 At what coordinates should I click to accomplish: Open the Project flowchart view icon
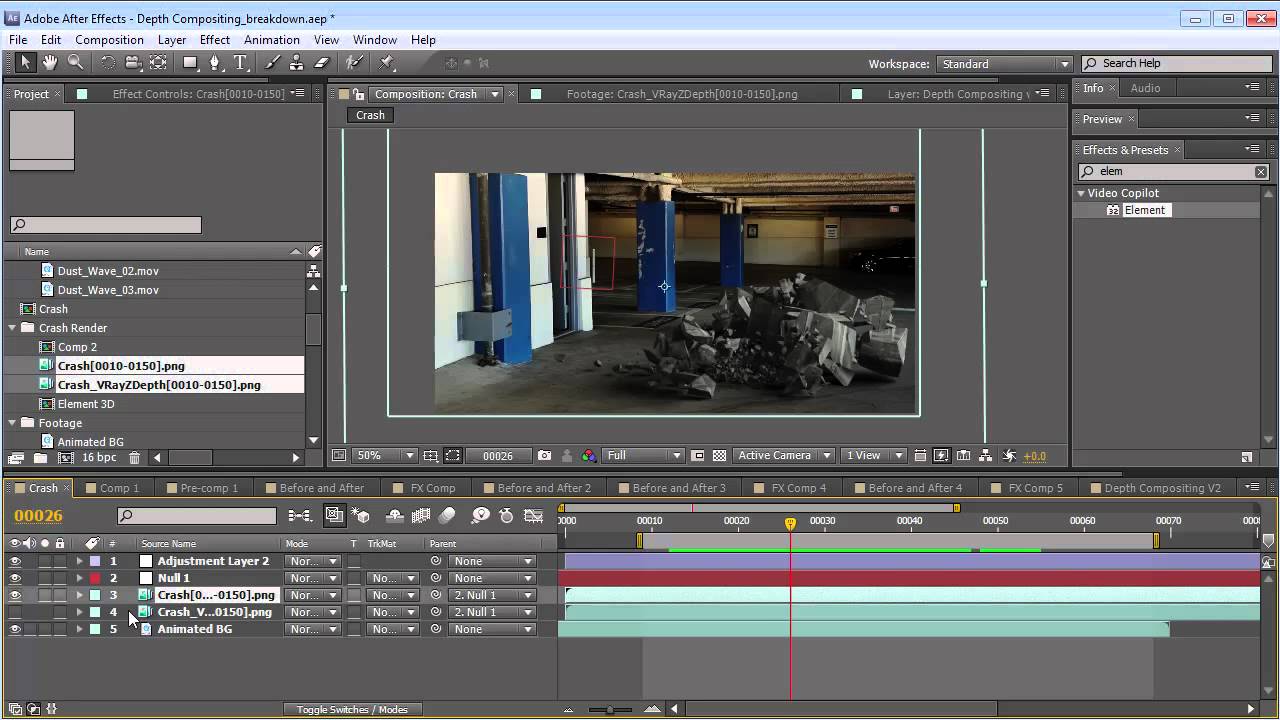(x=314, y=271)
